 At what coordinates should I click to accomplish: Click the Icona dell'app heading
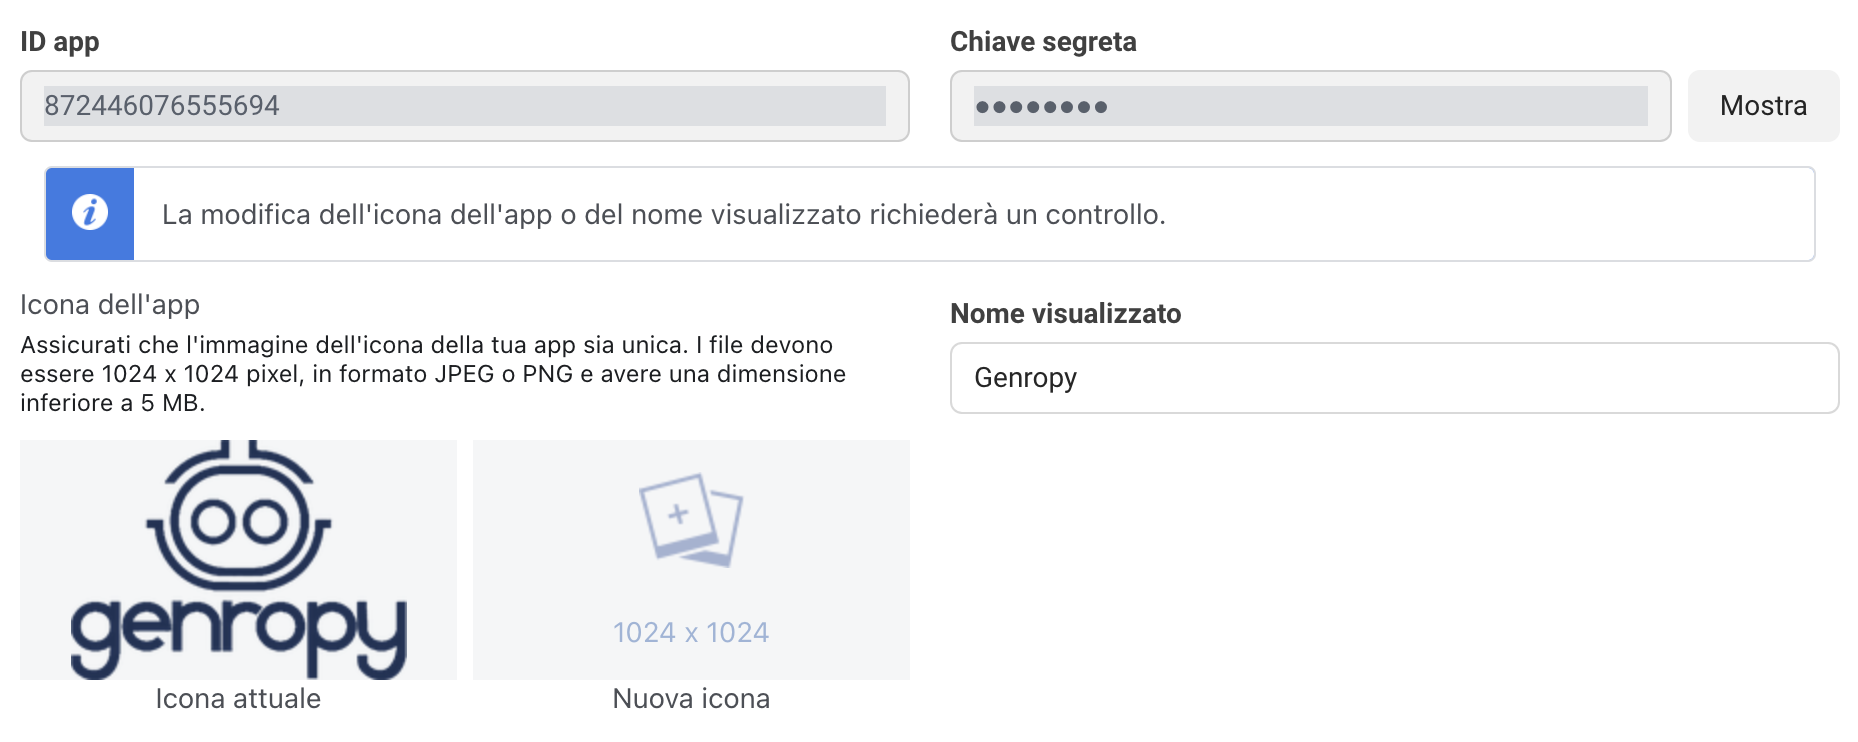(x=110, y=305)
